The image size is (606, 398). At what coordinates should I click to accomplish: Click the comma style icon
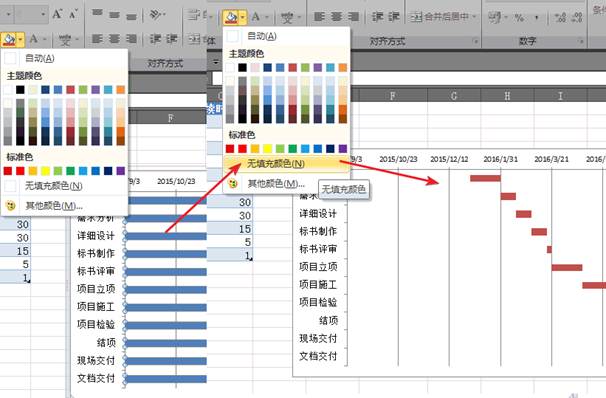tap(536, 17)
